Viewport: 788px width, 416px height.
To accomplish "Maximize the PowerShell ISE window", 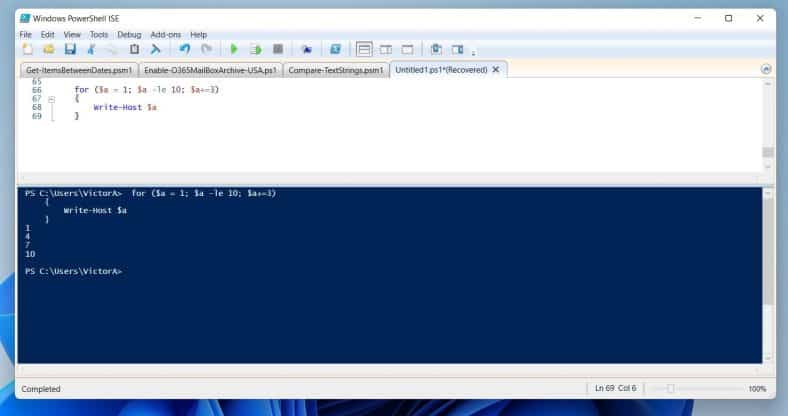I will [x=729, y=19].
